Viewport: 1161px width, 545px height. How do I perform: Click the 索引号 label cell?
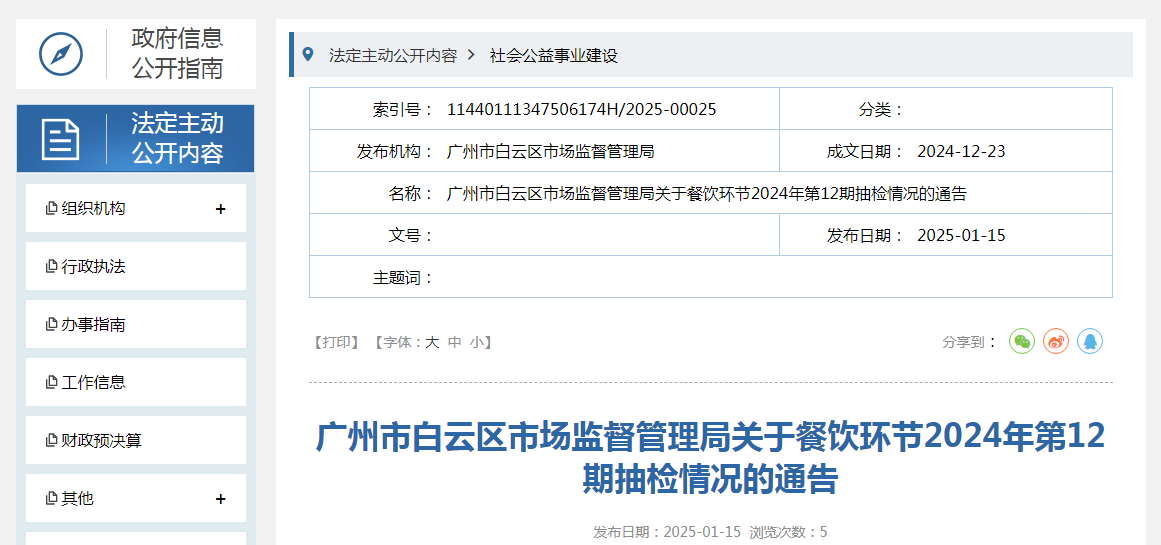point(403,110)
